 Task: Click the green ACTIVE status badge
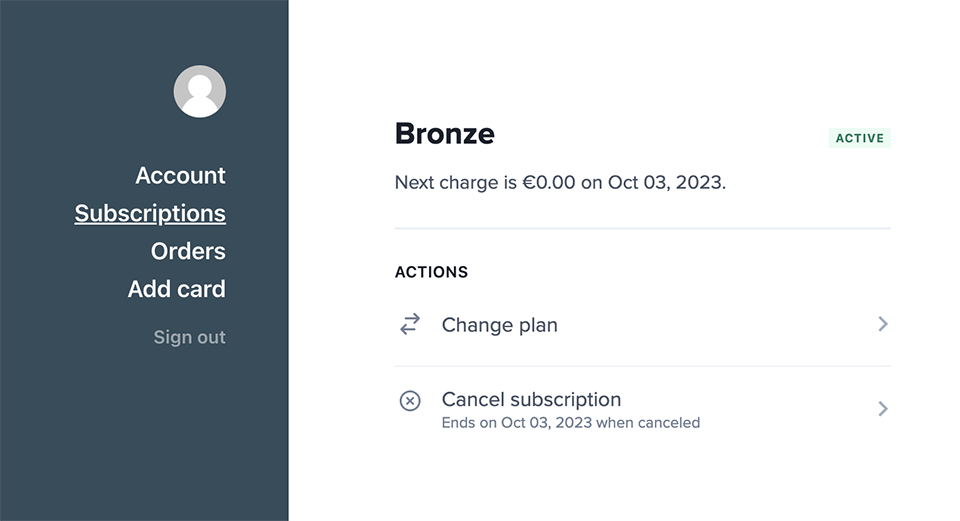859,138
